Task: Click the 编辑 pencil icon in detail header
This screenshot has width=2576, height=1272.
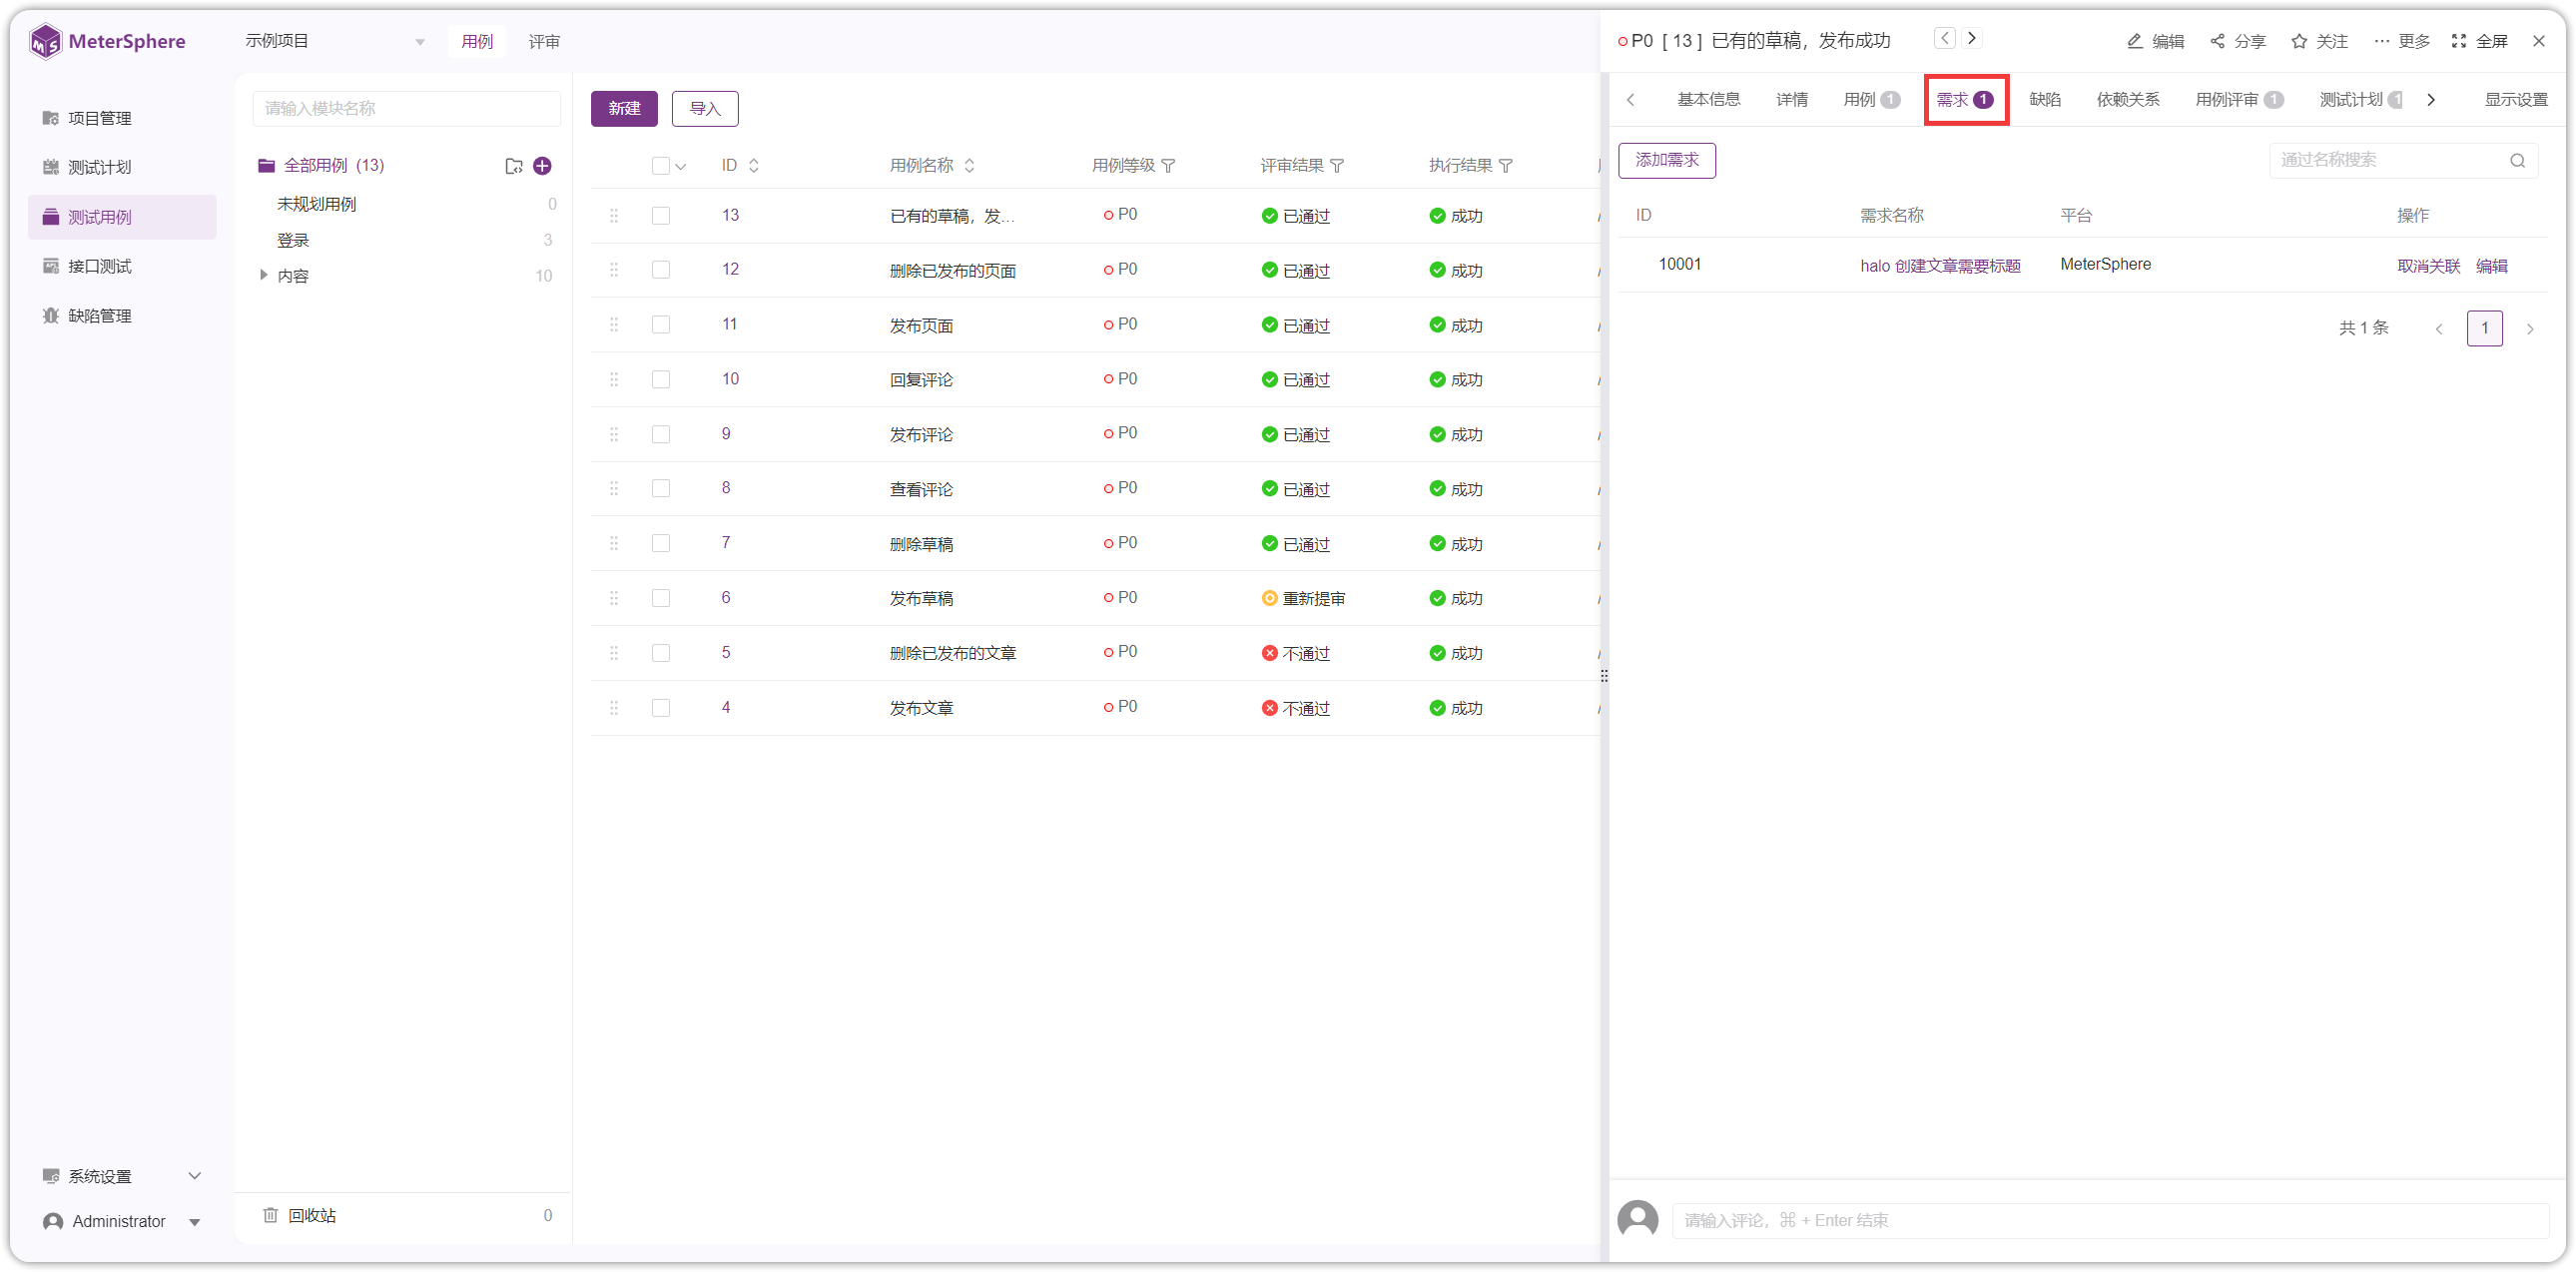Action: click(2134, 41)
